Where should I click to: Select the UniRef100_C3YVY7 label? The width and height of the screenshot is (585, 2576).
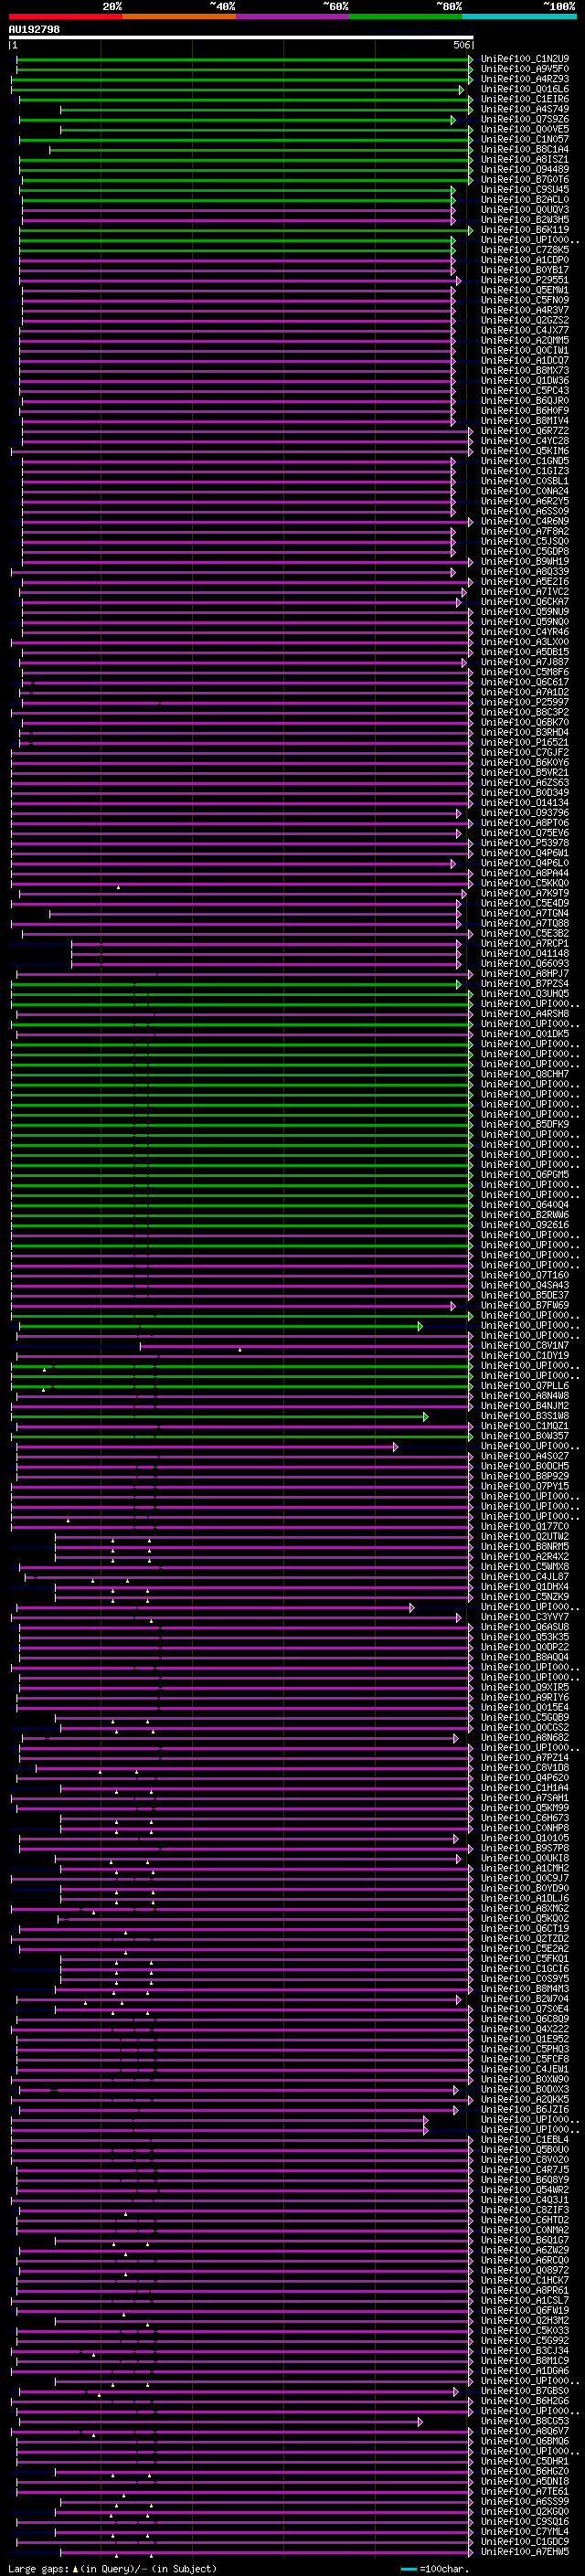525,1617
